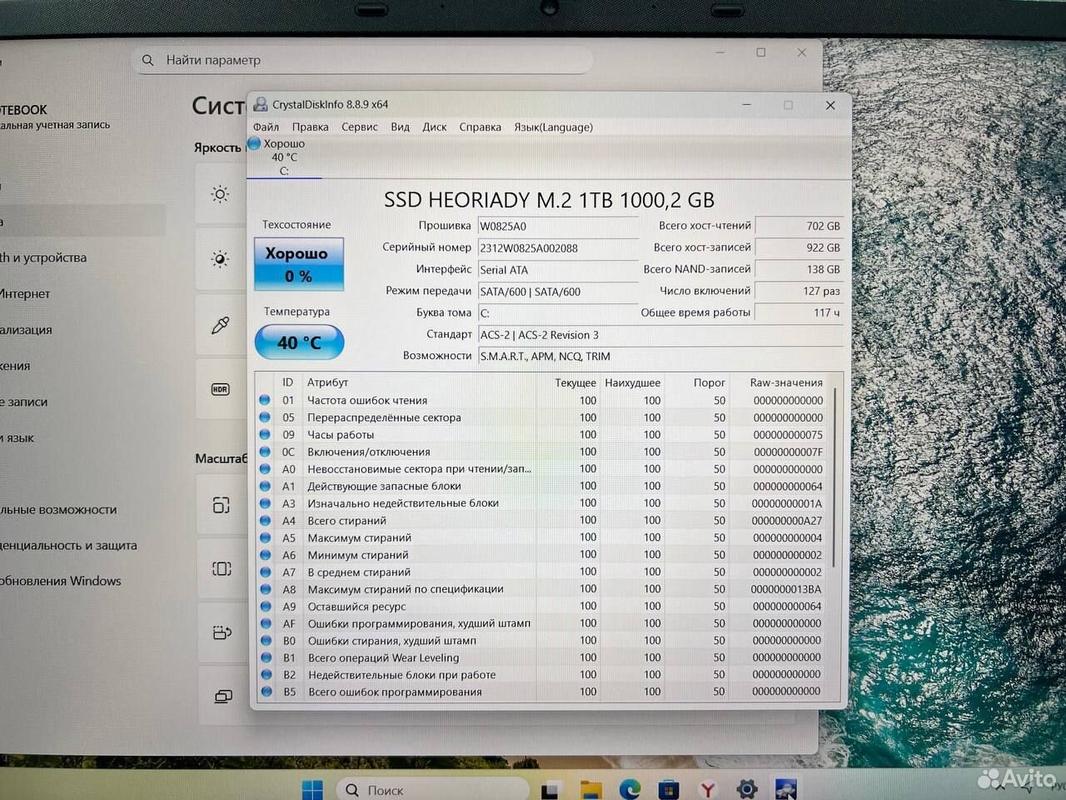
Task: Open the Файл menu in CrystalDiskInfo
Action: click(x=266, y=127)
